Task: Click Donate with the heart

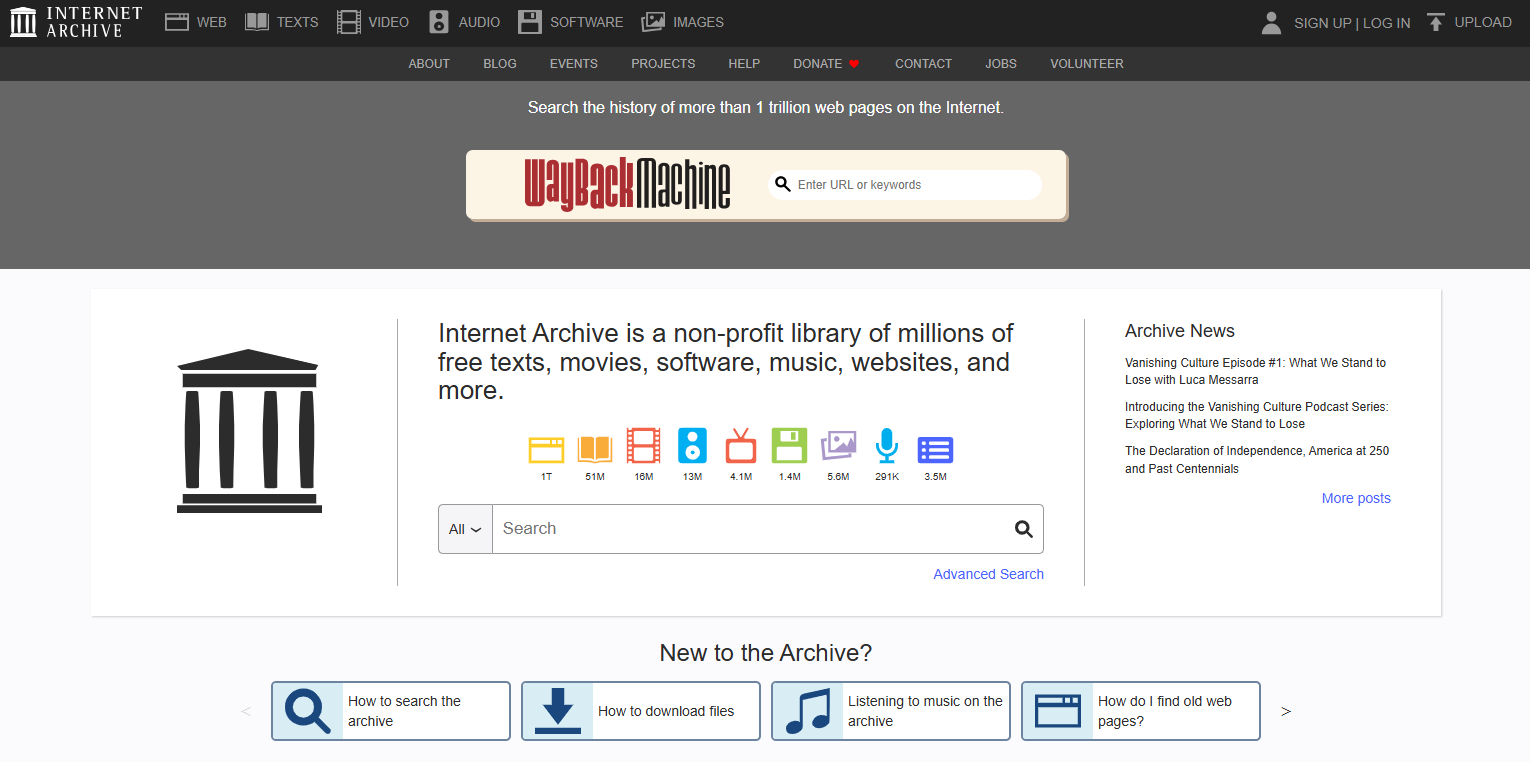Action: (826, 63)
